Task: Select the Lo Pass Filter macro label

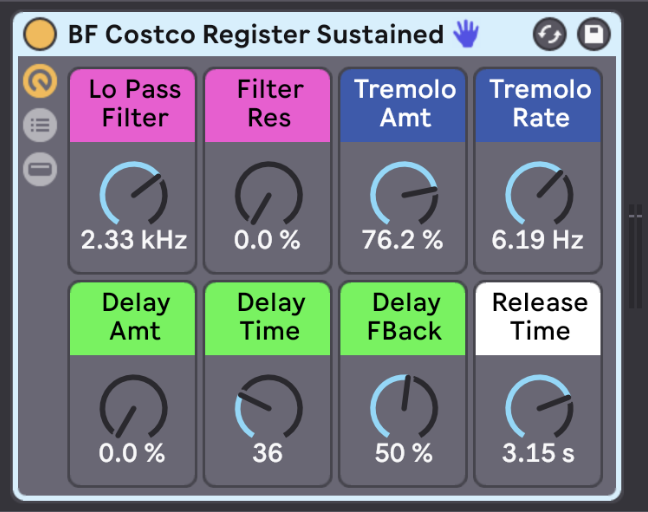Action: click(x=133, y=105)
